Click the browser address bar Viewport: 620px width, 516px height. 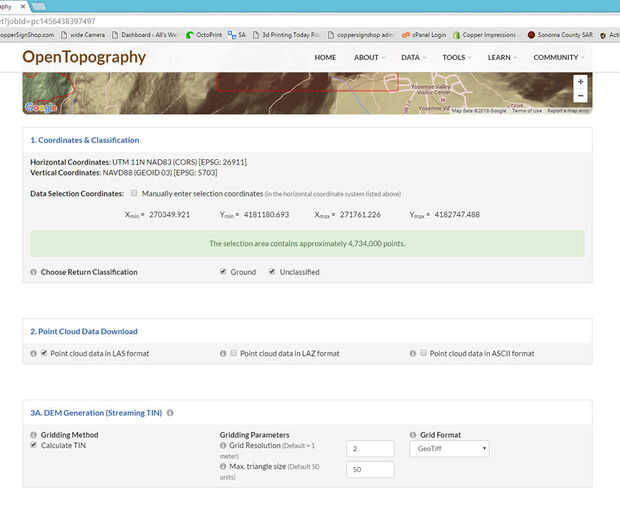308,21
